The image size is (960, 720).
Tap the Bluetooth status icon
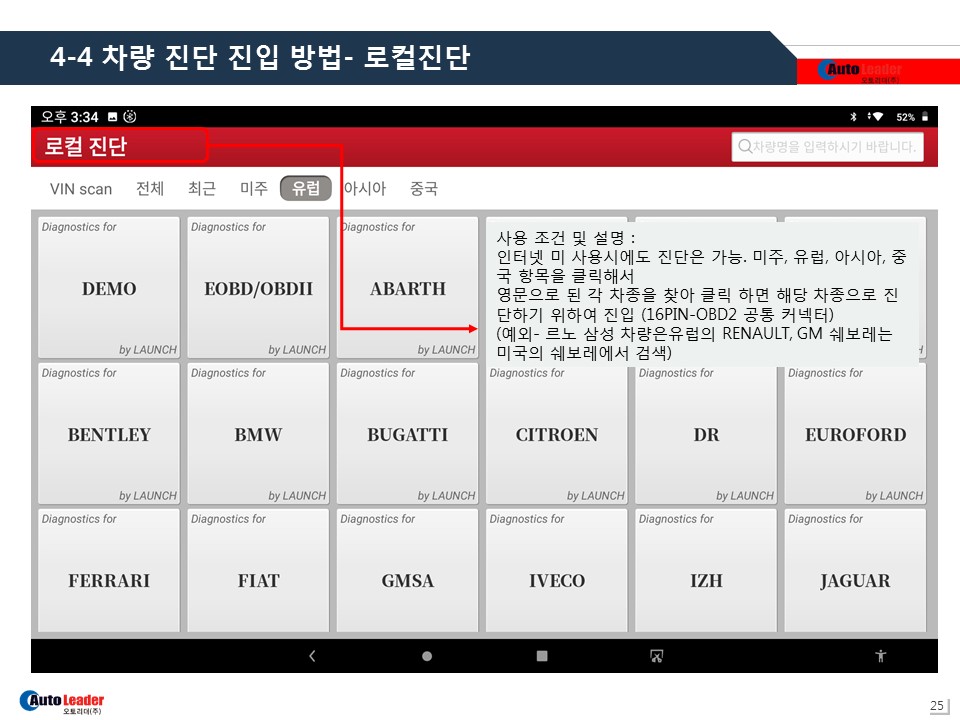point(853,116)
